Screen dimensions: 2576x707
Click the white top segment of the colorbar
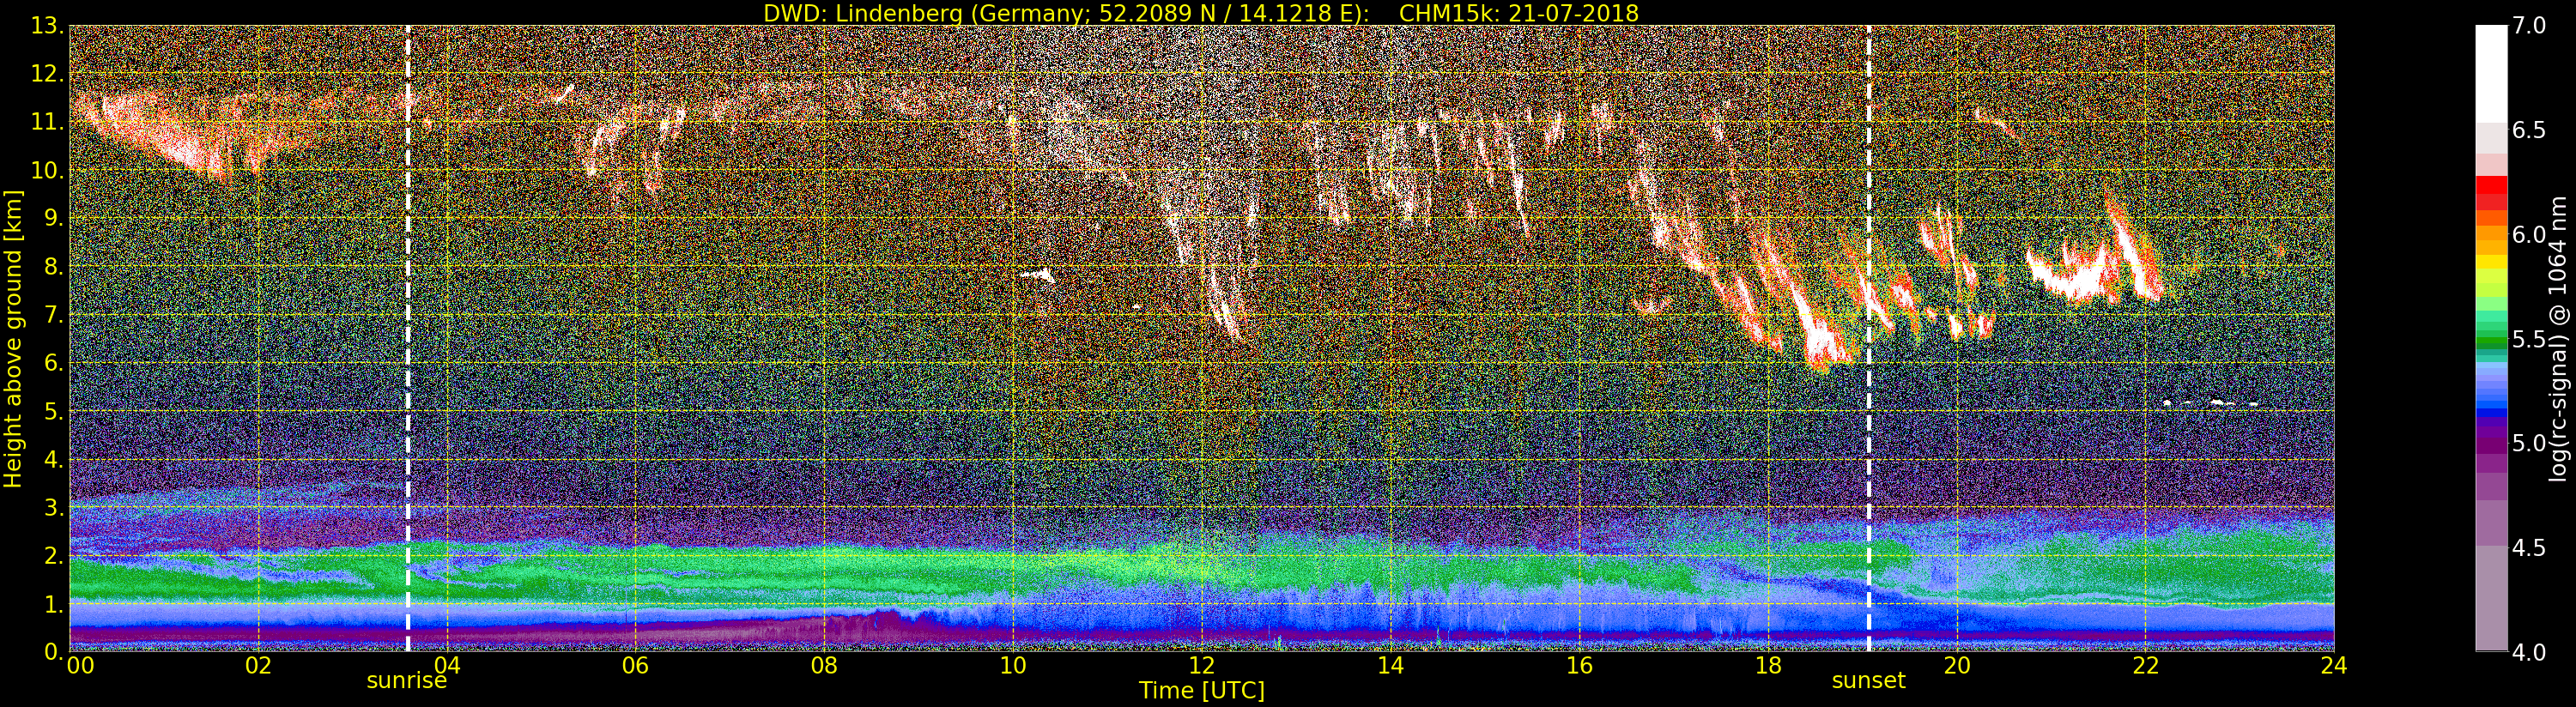(x=2491, y=73)
